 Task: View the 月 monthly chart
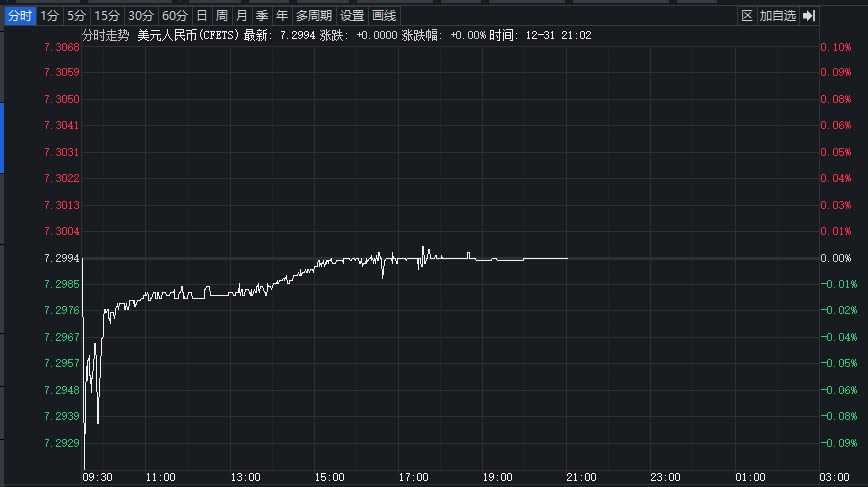[x=241, y=16]
